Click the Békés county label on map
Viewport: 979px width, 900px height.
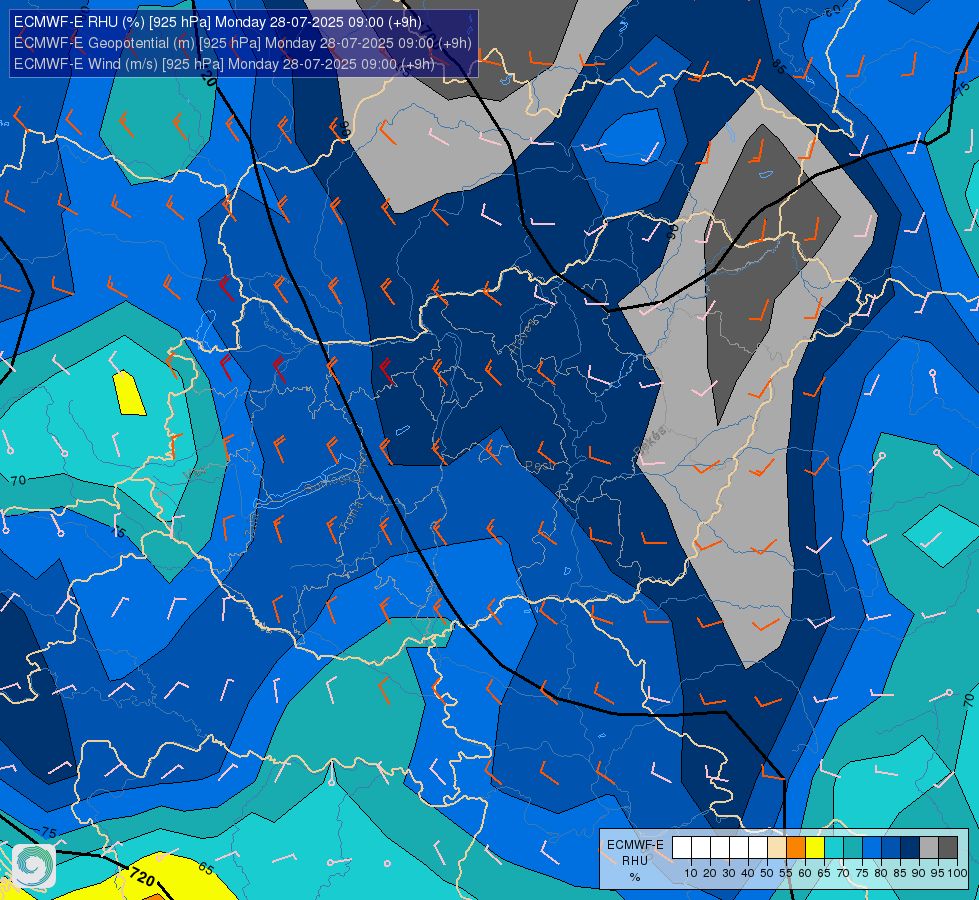[650, 441]
